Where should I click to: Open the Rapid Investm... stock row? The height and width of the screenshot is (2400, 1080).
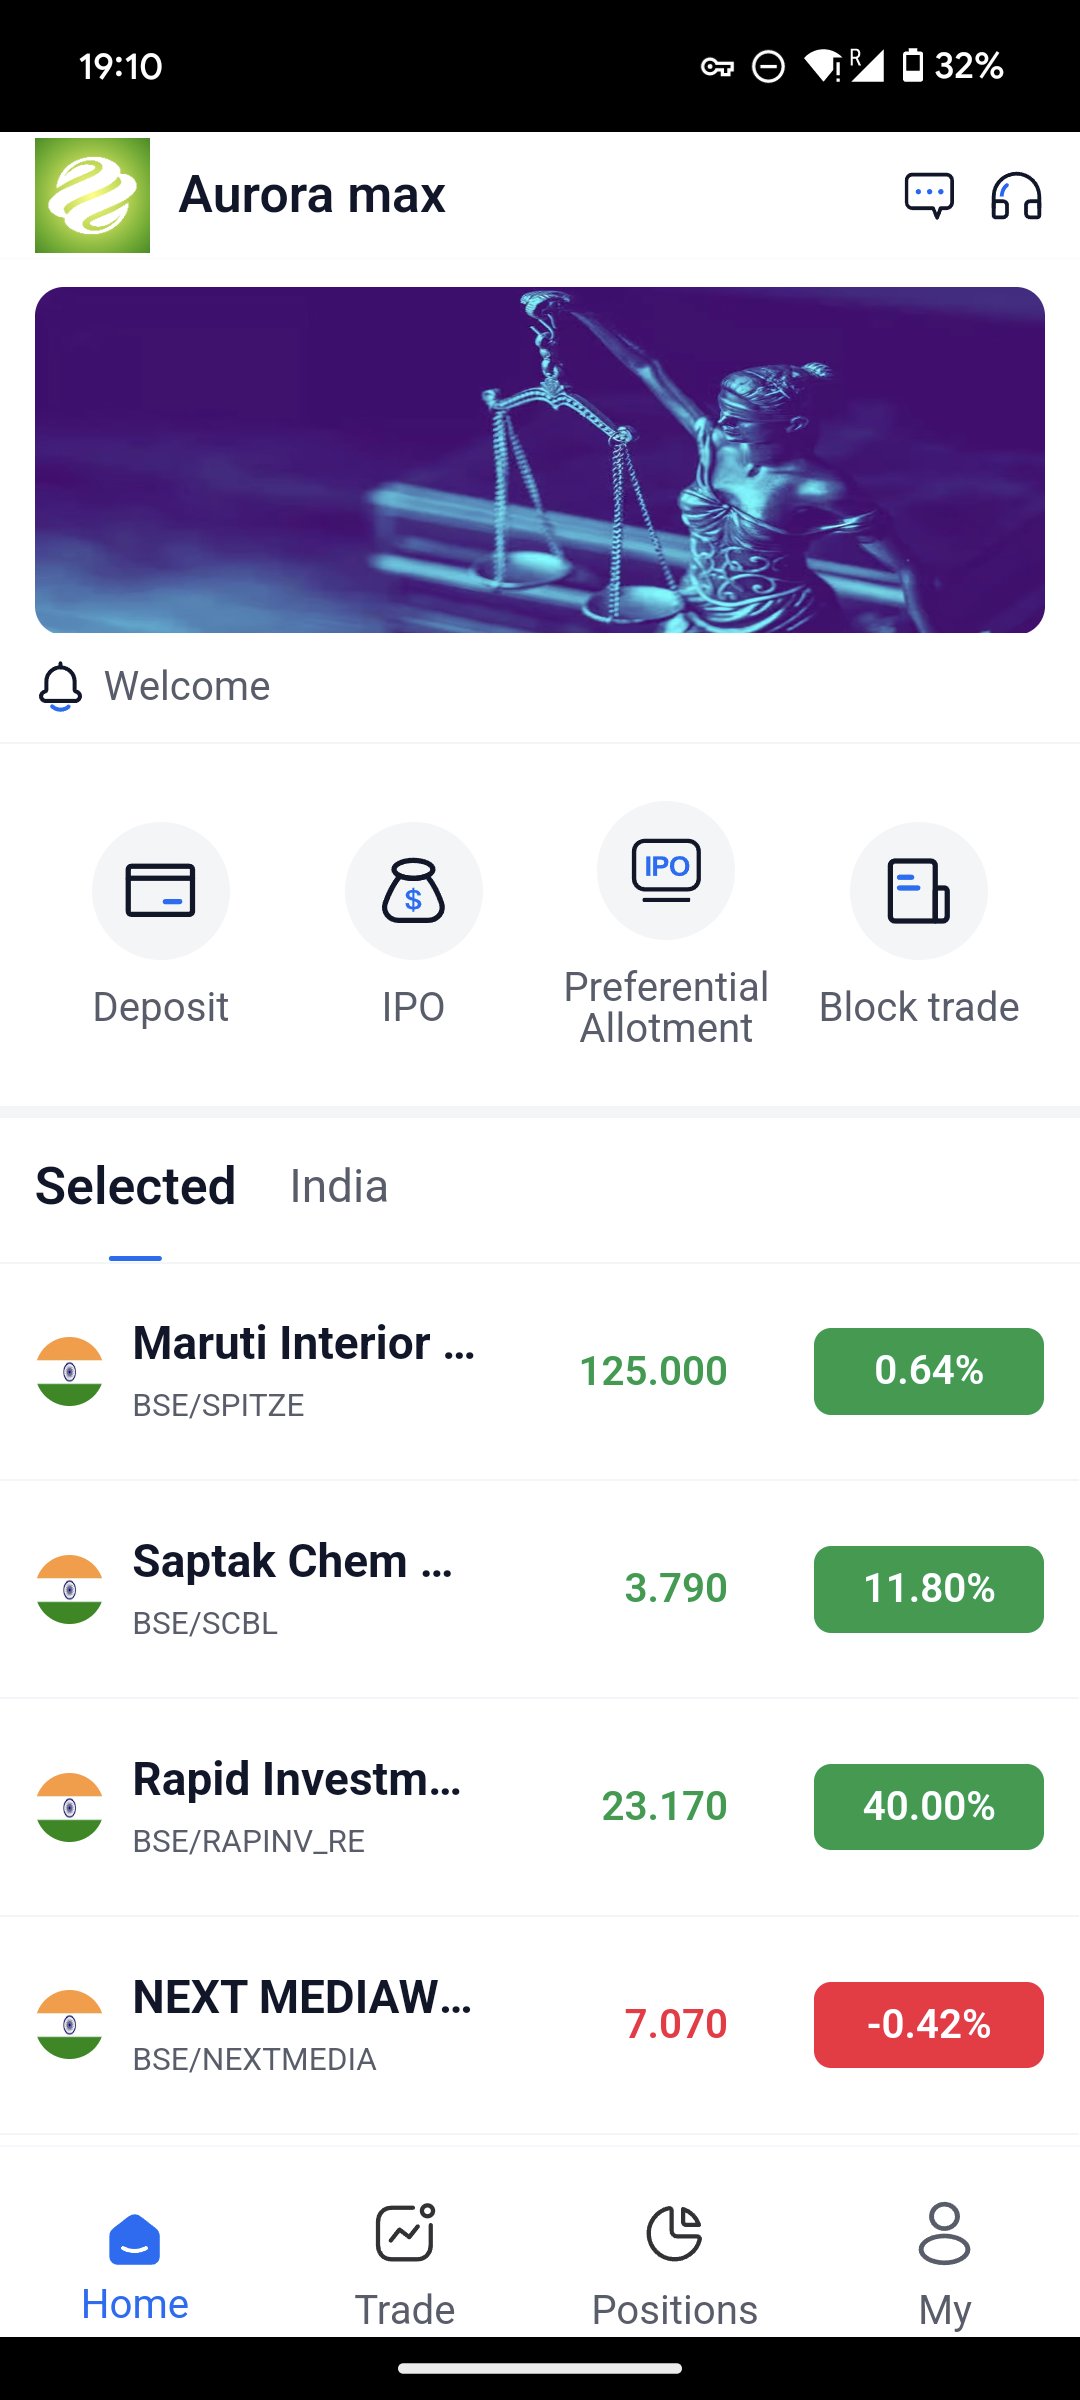pos(300,1806)
